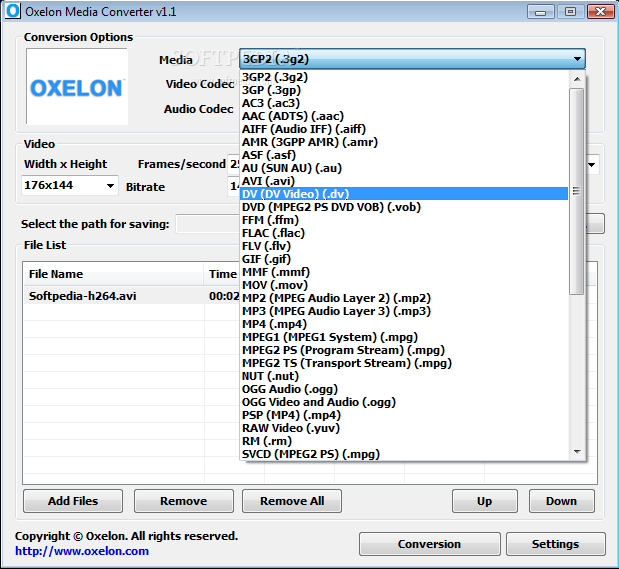Choose FLV (.flv) format
The width and height of the screenshot is (619, 569).
coord(404,246)
